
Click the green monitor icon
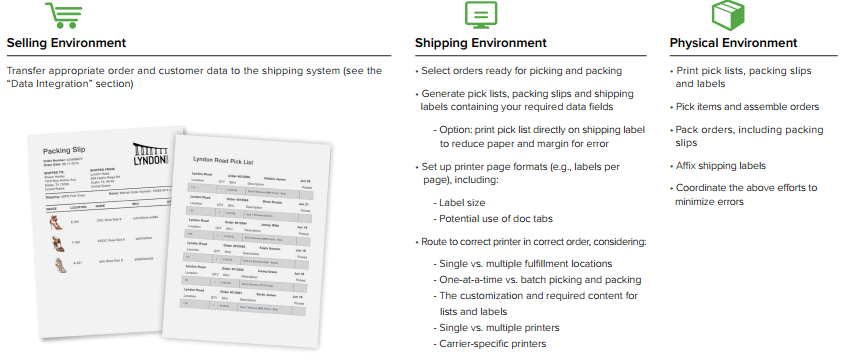[x=480, y=15]
